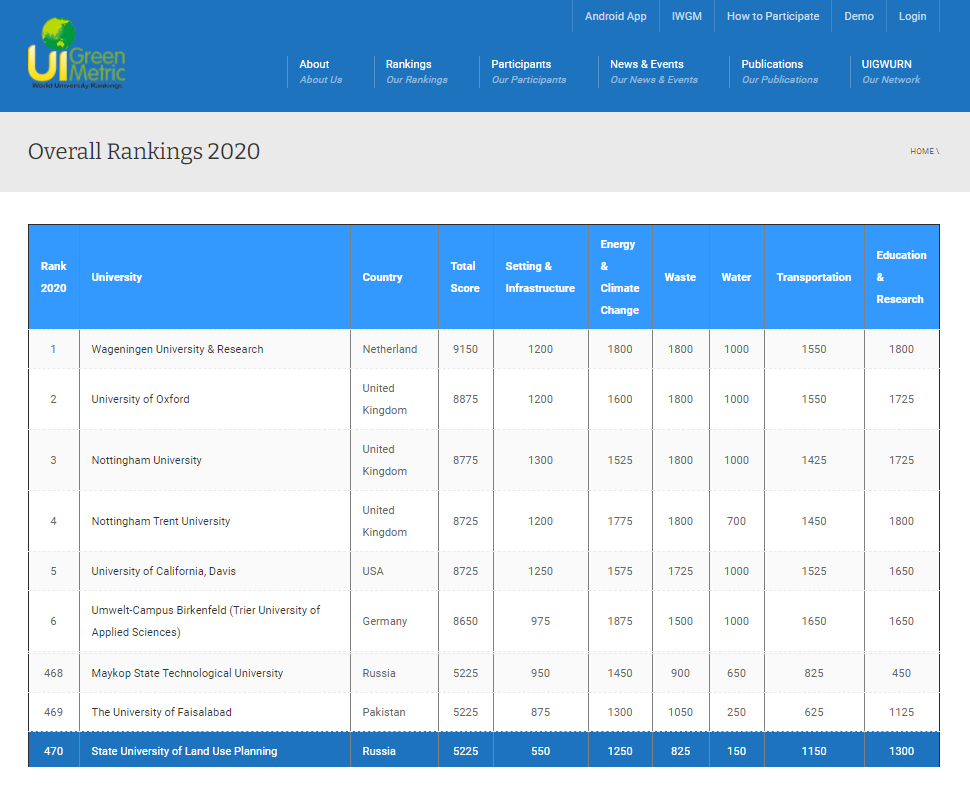The height and width of the screenshot is (790, 970).
Task: Open How to Participate page
Action: (773, 16)
